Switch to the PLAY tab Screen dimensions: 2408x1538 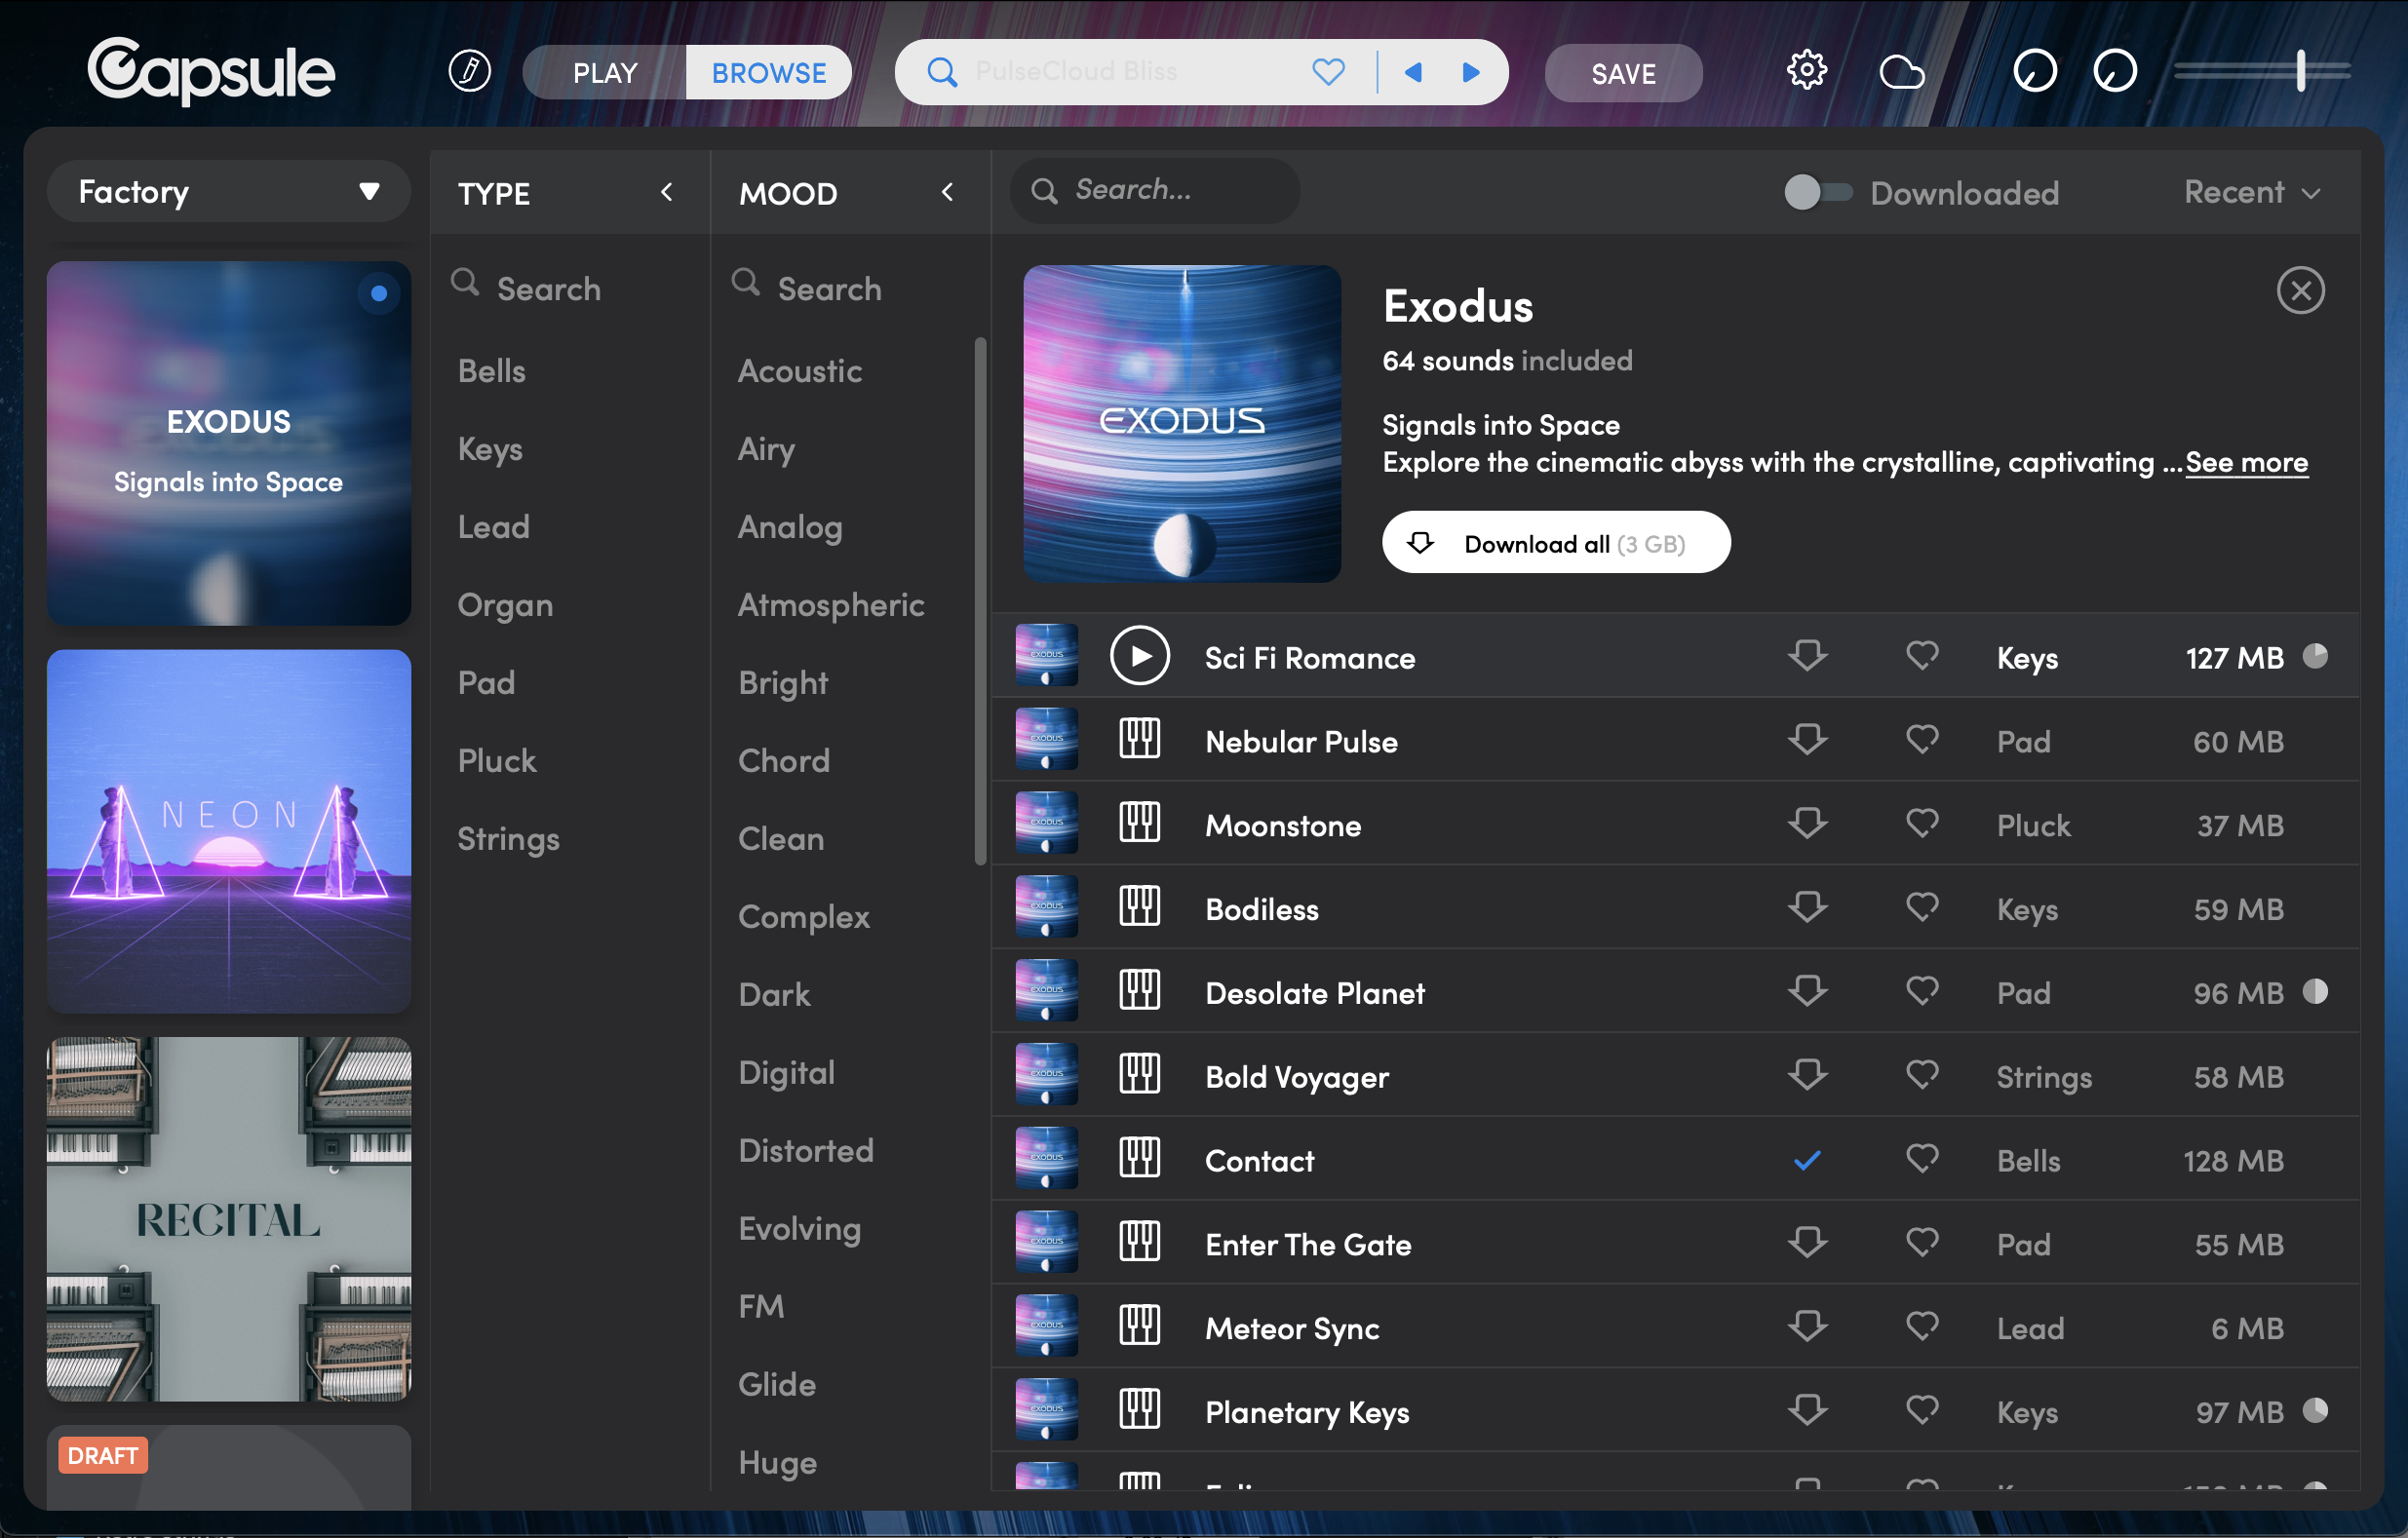[x=605, y=72]
